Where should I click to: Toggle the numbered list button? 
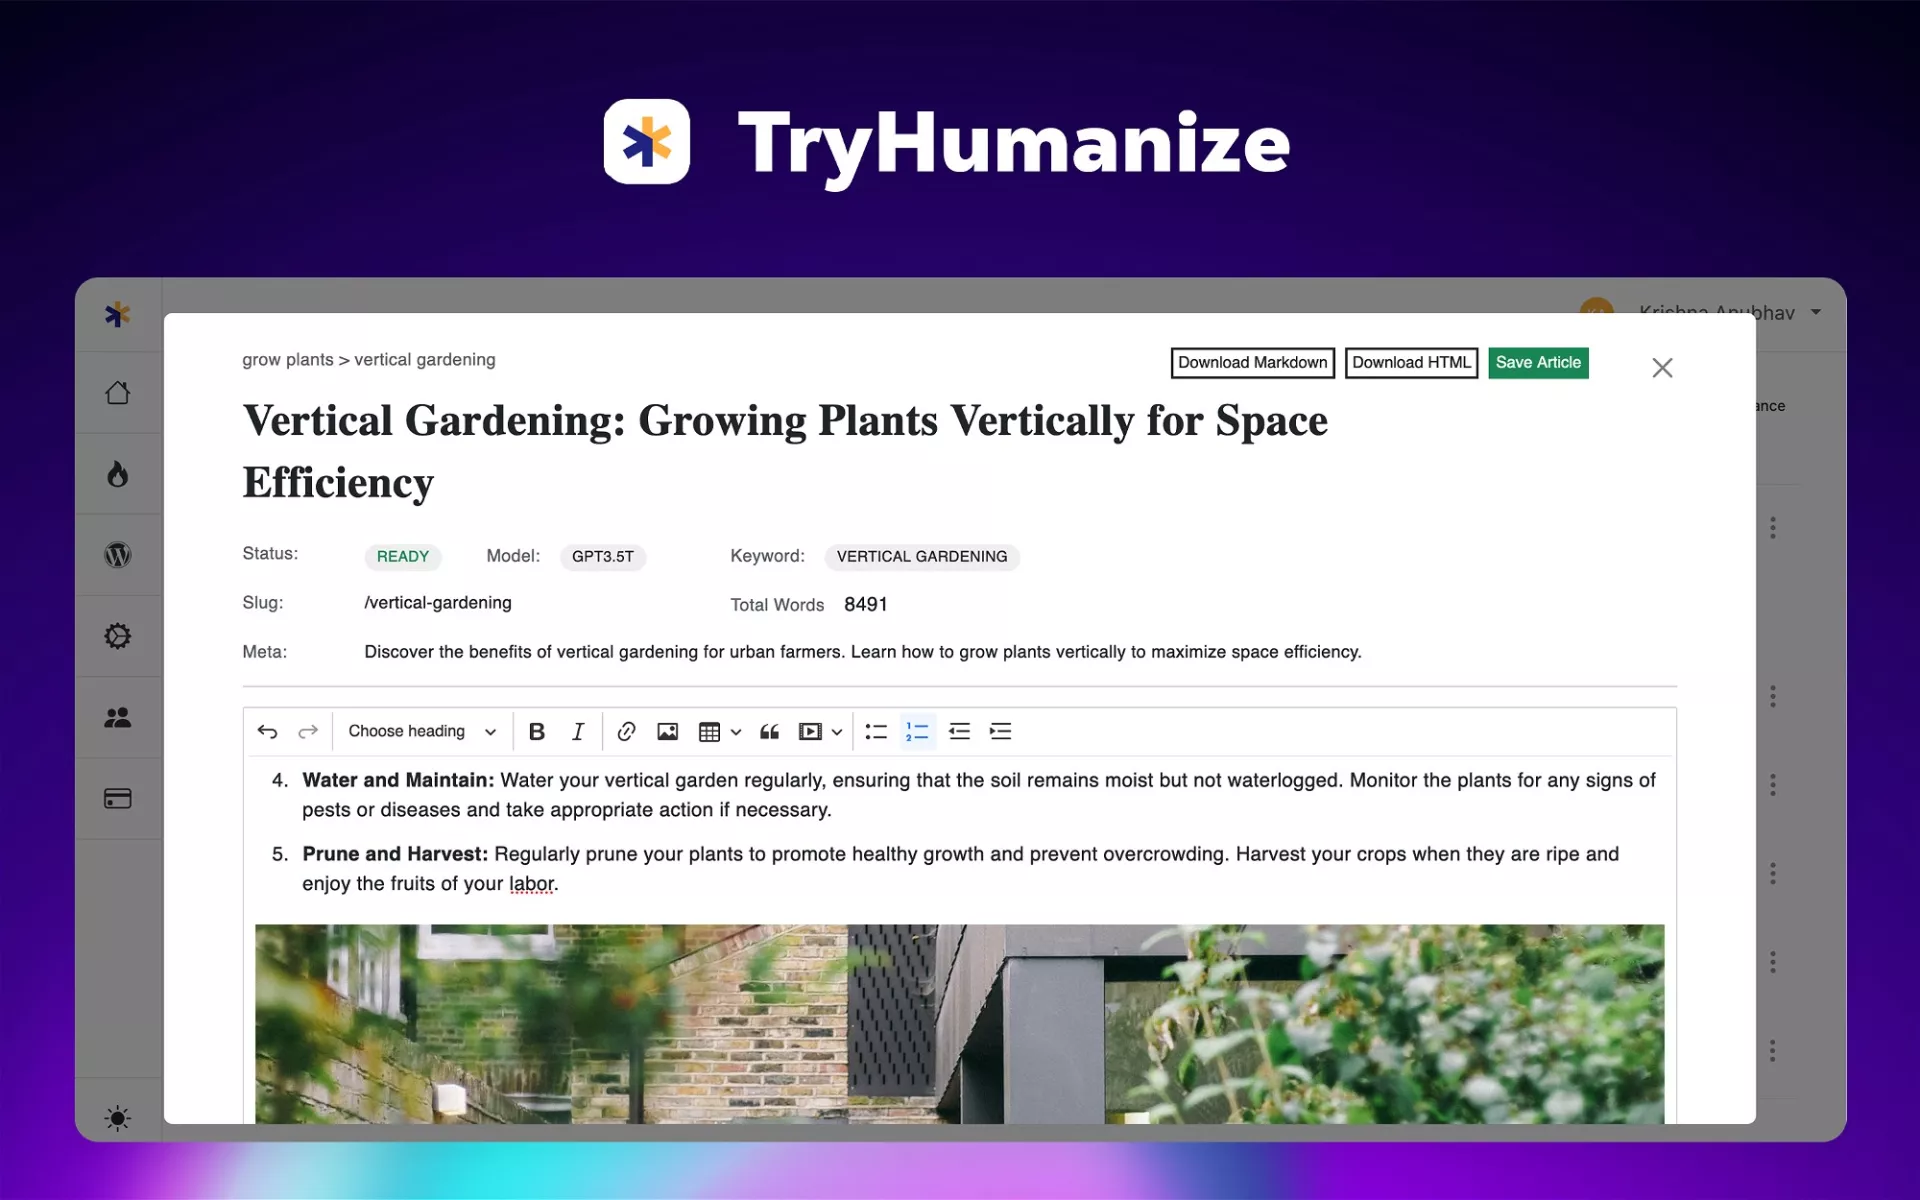coord(917,731)
